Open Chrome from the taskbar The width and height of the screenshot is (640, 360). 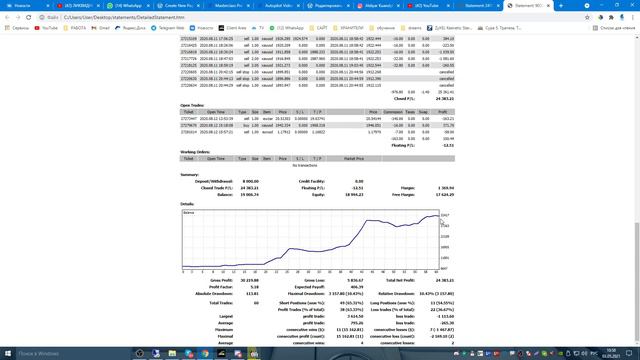(x=205, y=353)
